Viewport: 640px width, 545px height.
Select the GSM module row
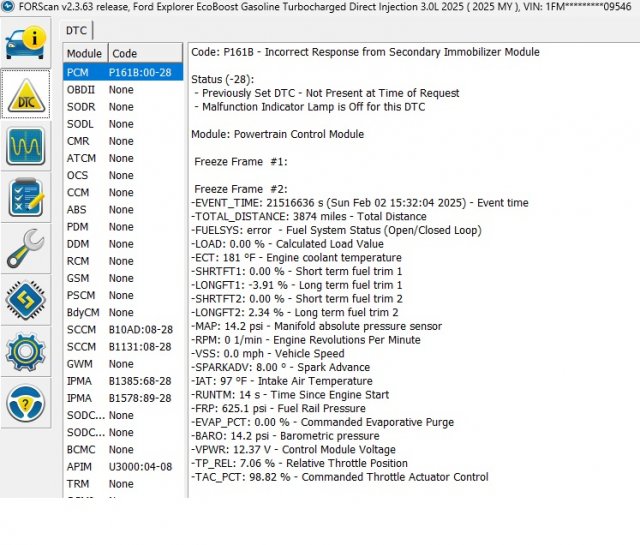coord(123,278)
